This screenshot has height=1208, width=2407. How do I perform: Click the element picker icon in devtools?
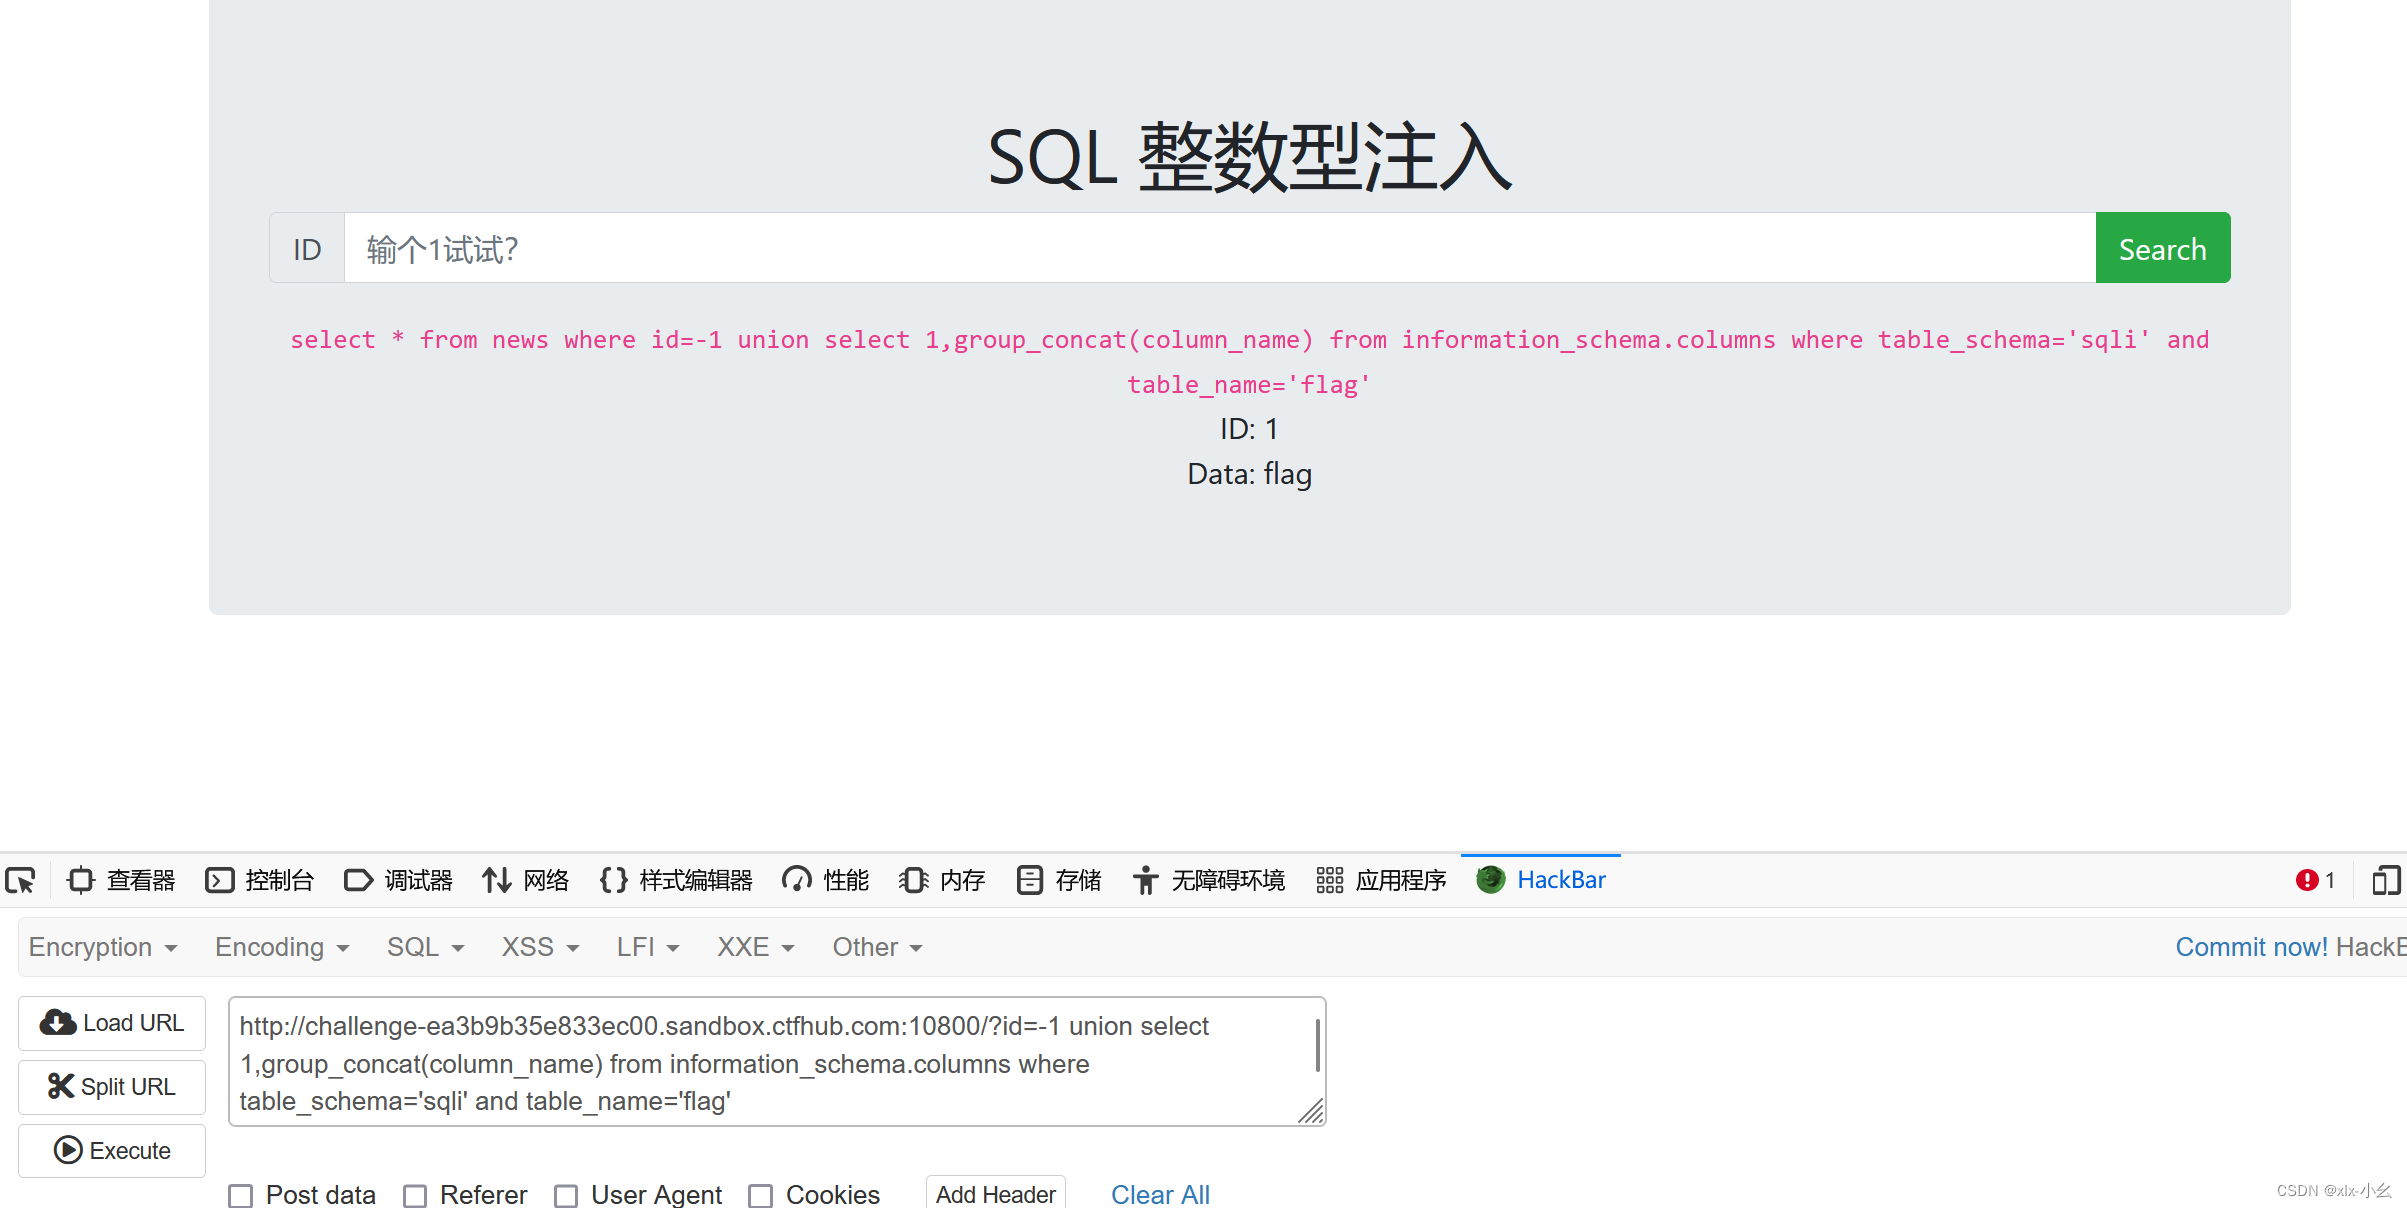(20, 880)
